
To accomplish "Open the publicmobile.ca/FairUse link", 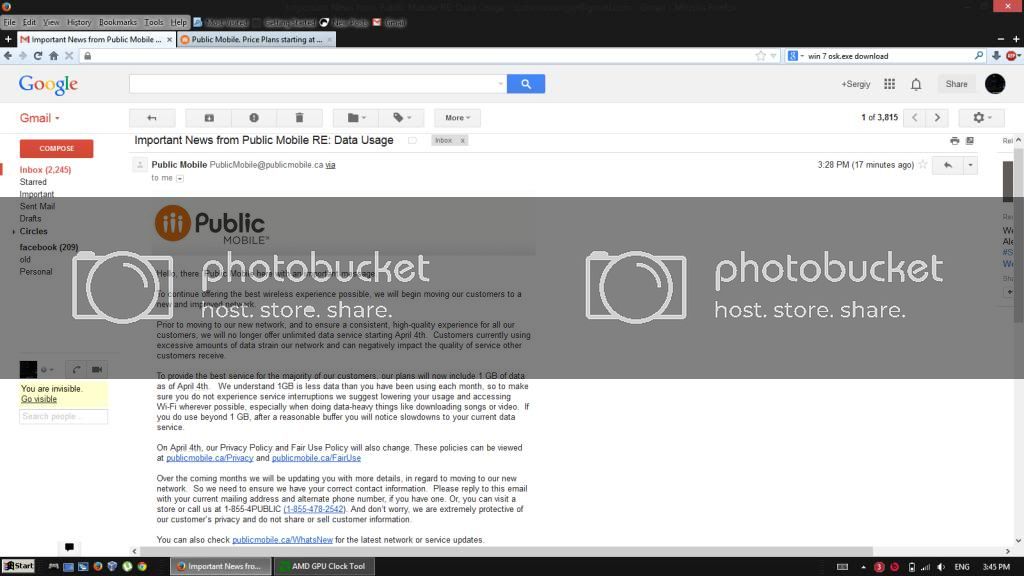I will click(316, 458).
